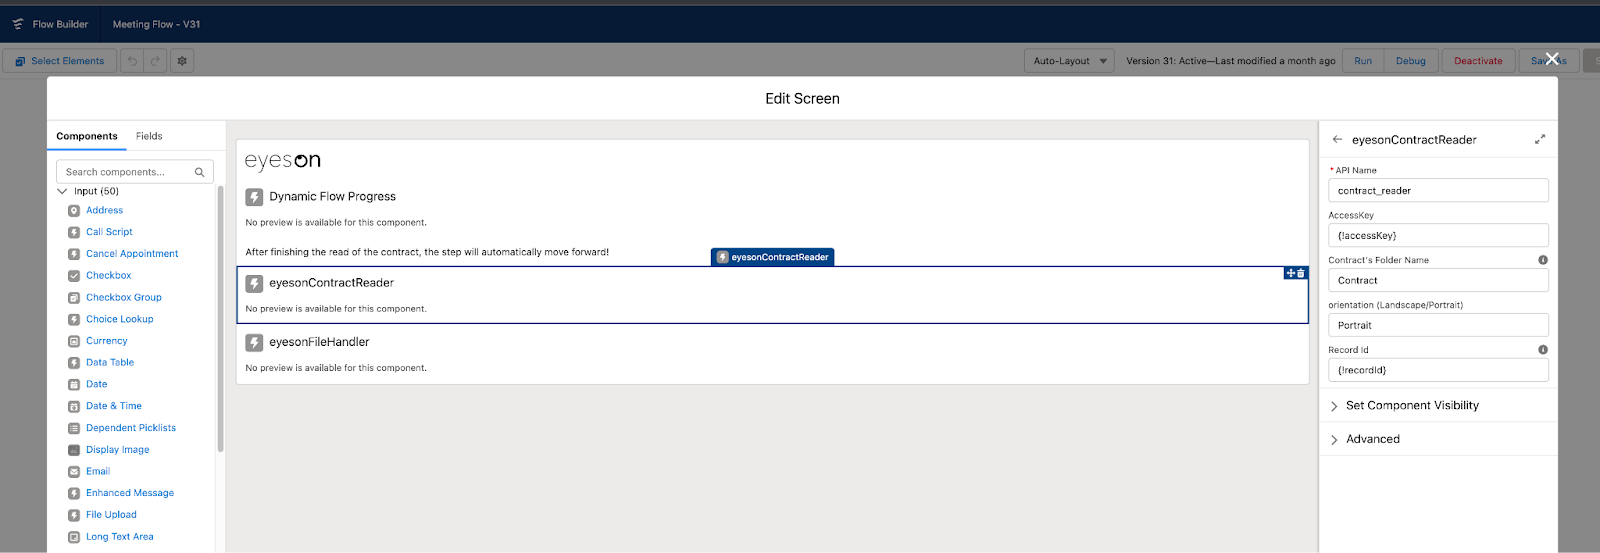Viewport: 1600px width, 553px height.
Task: Click the Run button
Action: 1363,61
